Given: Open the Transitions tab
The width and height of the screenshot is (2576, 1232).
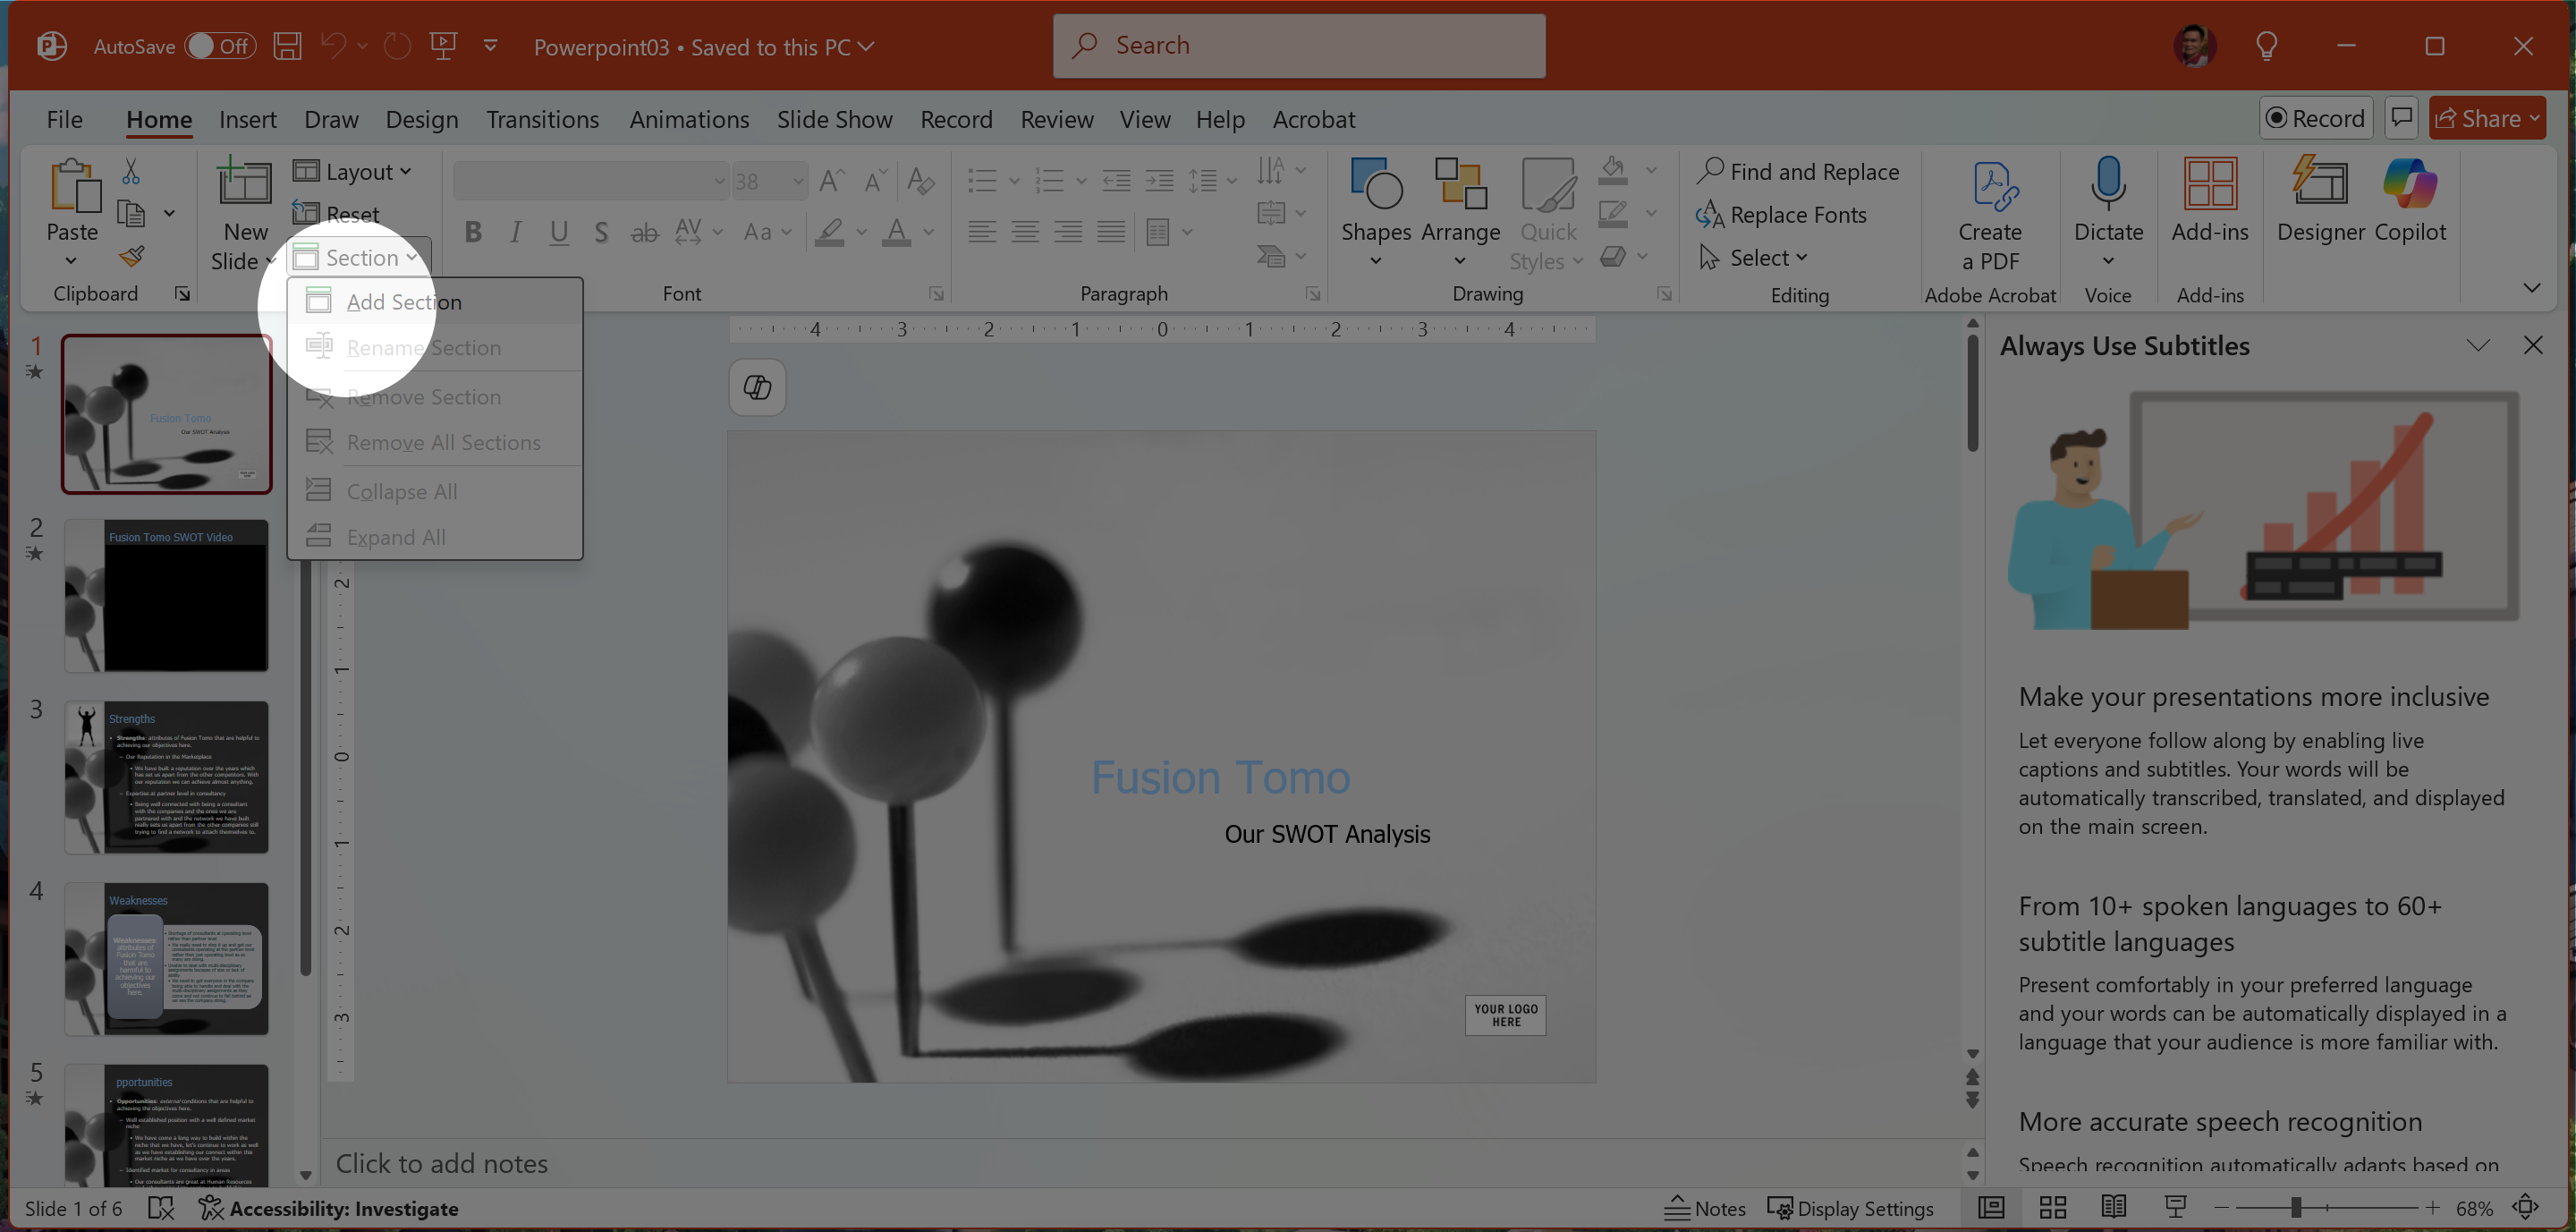Looking at the screenshot, I should point(542,119).
